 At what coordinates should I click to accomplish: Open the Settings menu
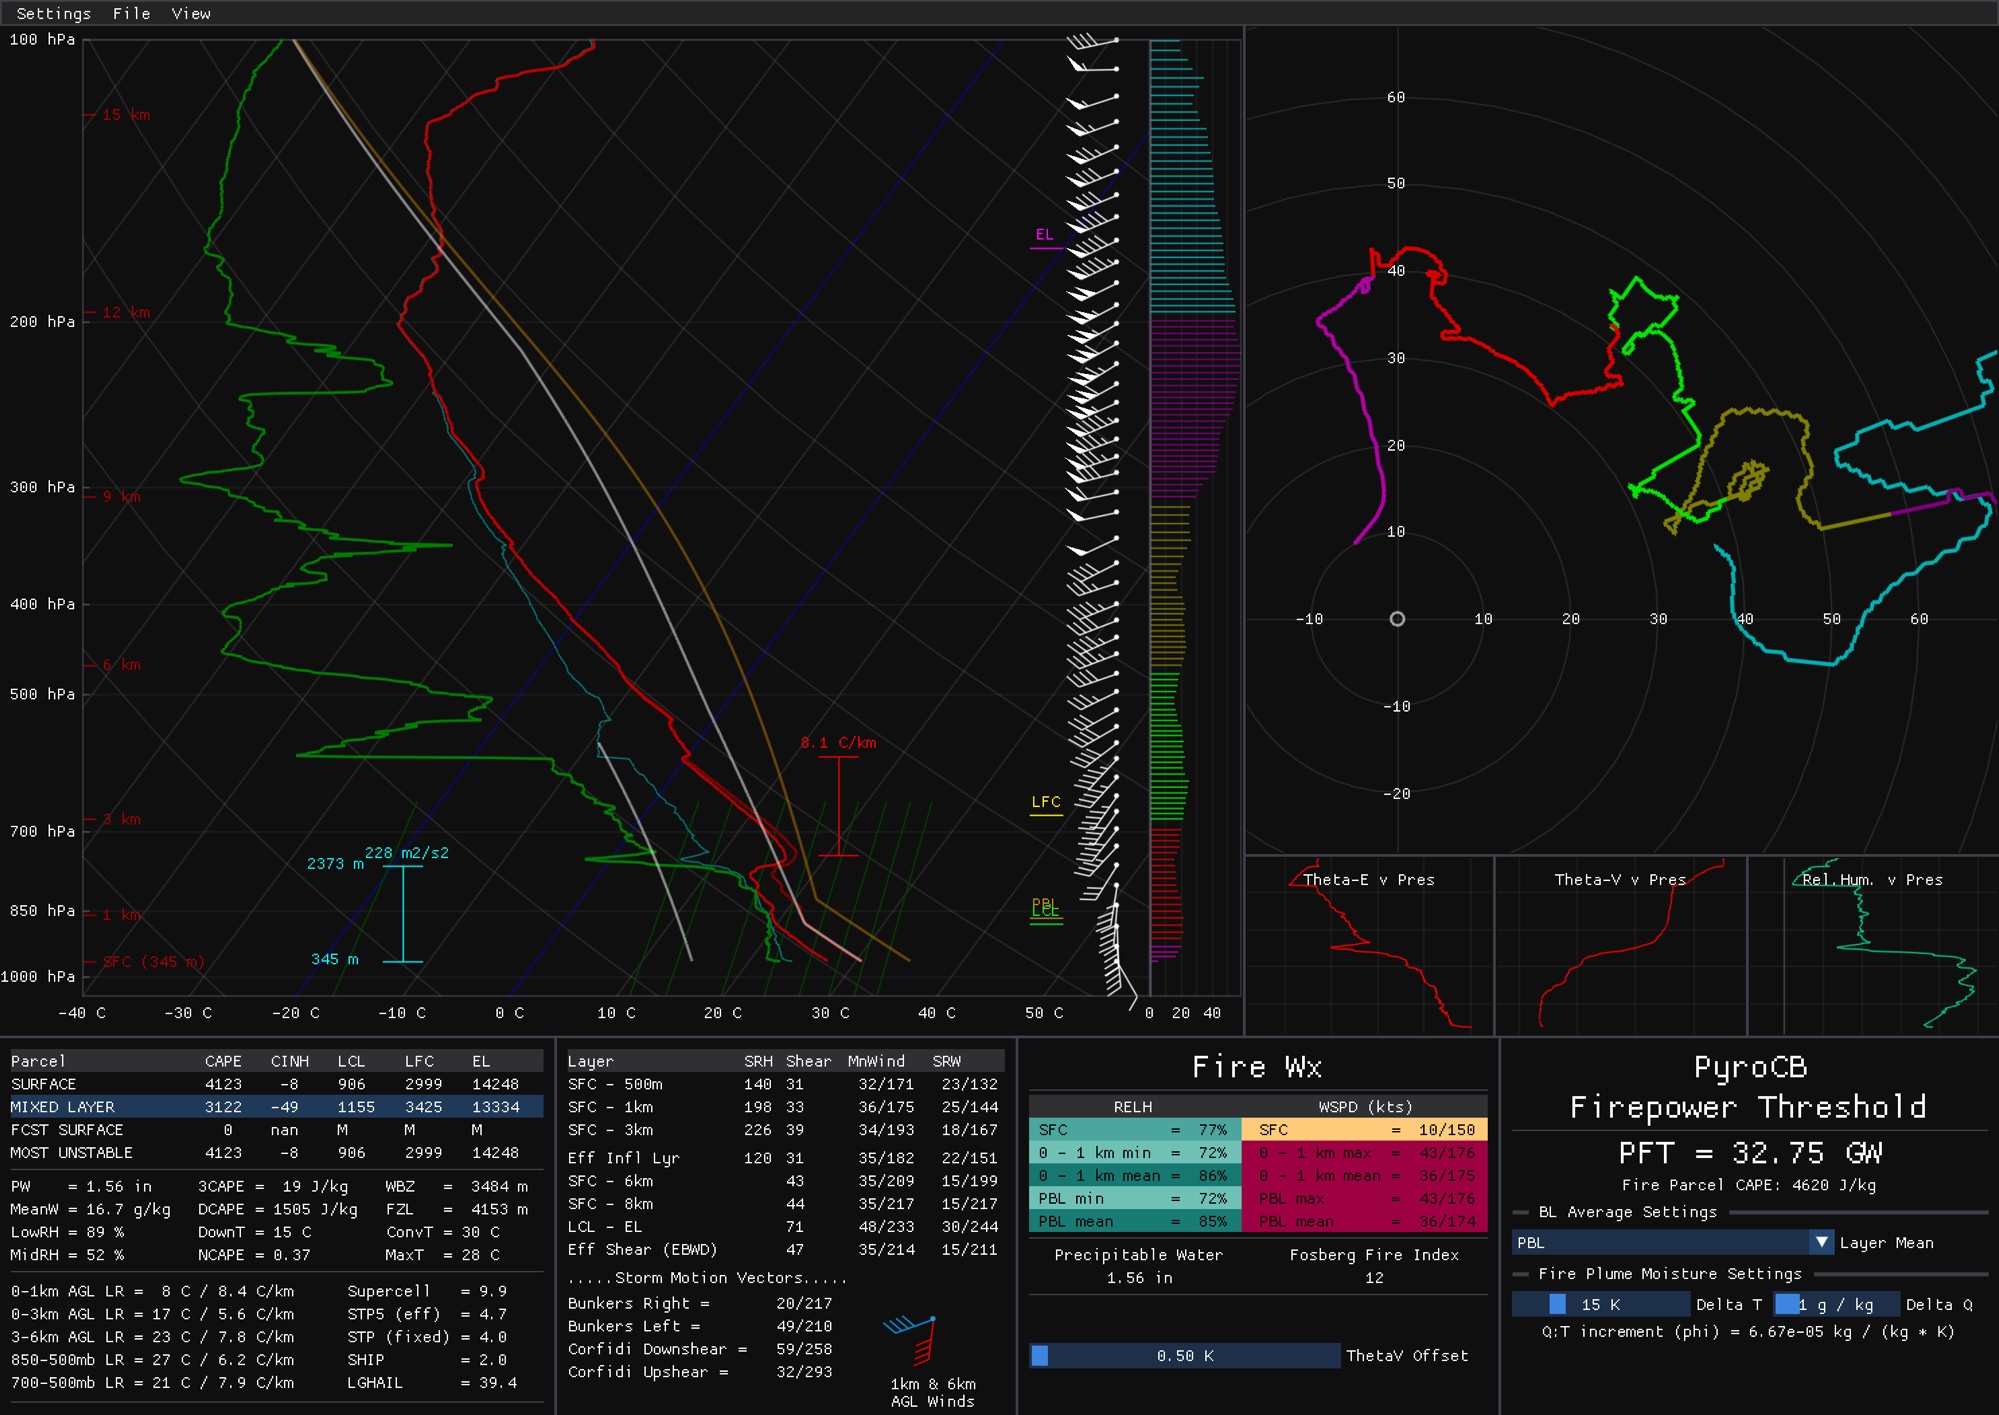(x=53, y=13)
